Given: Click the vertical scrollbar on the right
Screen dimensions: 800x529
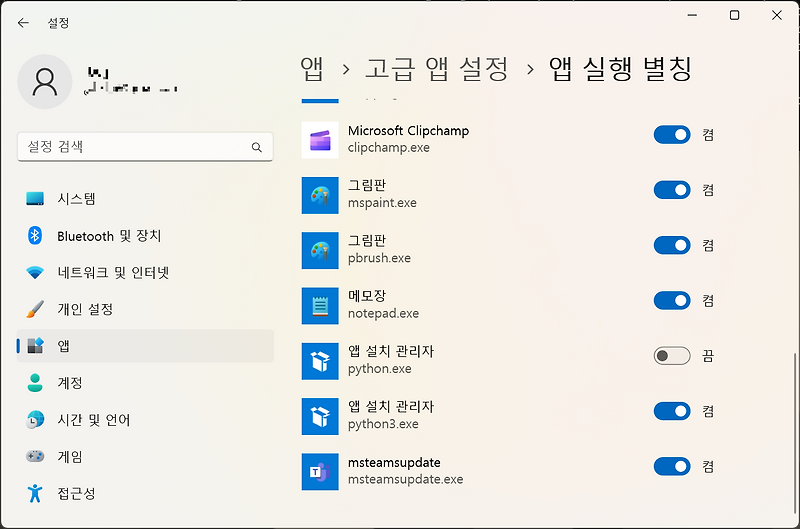Looking at the screenshot, I should click(794, 433).
